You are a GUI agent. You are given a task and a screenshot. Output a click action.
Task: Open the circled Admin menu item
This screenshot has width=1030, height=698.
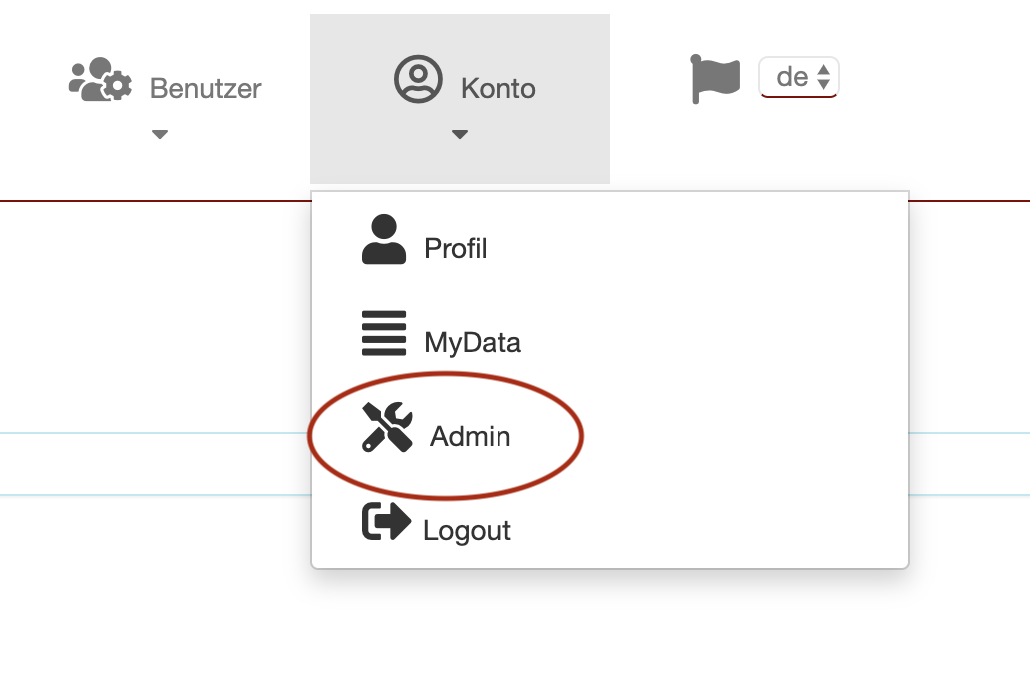pos(468,436)
